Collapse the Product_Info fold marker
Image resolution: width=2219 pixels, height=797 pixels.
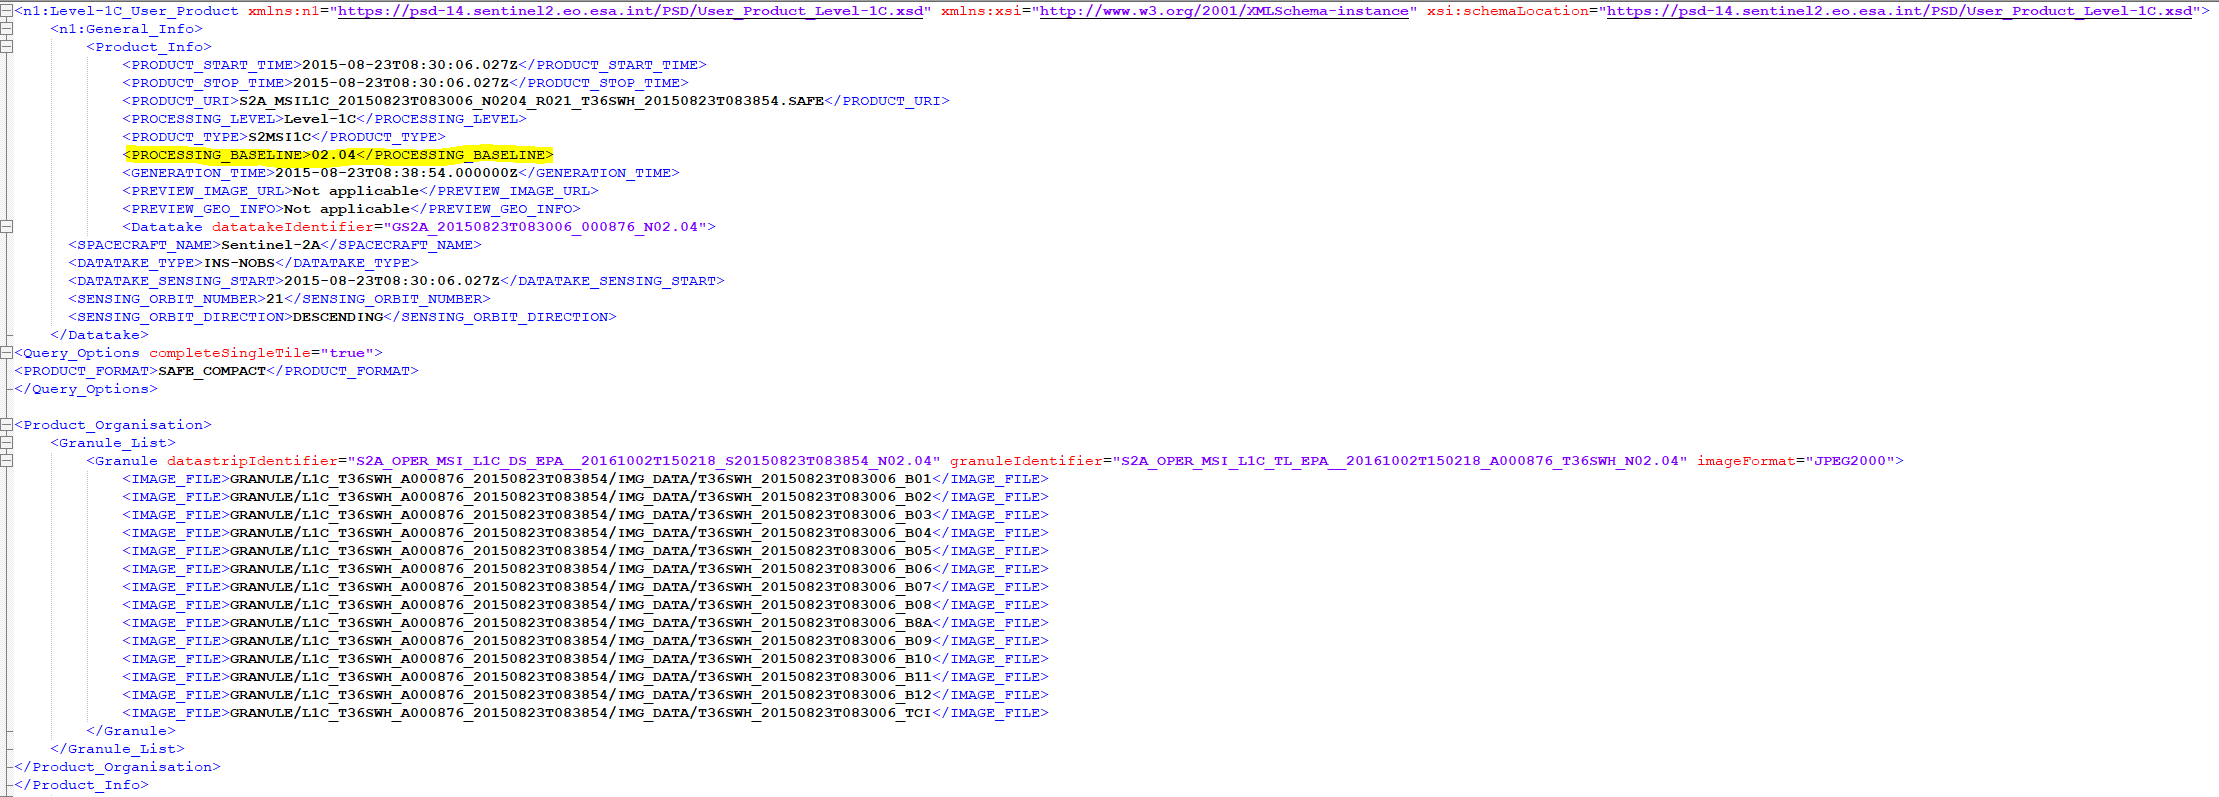tap(6, 47)
